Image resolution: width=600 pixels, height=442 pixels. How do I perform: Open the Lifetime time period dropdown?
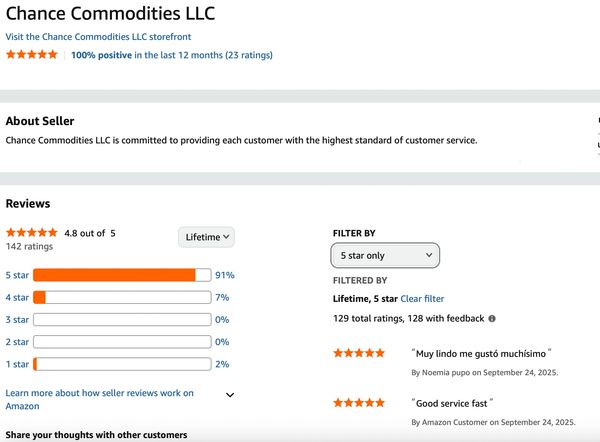click(x=207, y=237)
